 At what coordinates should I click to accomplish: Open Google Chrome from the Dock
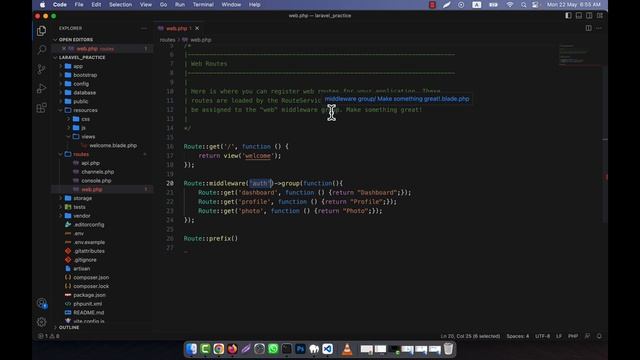pyautogui.click(x=219, y=349)
